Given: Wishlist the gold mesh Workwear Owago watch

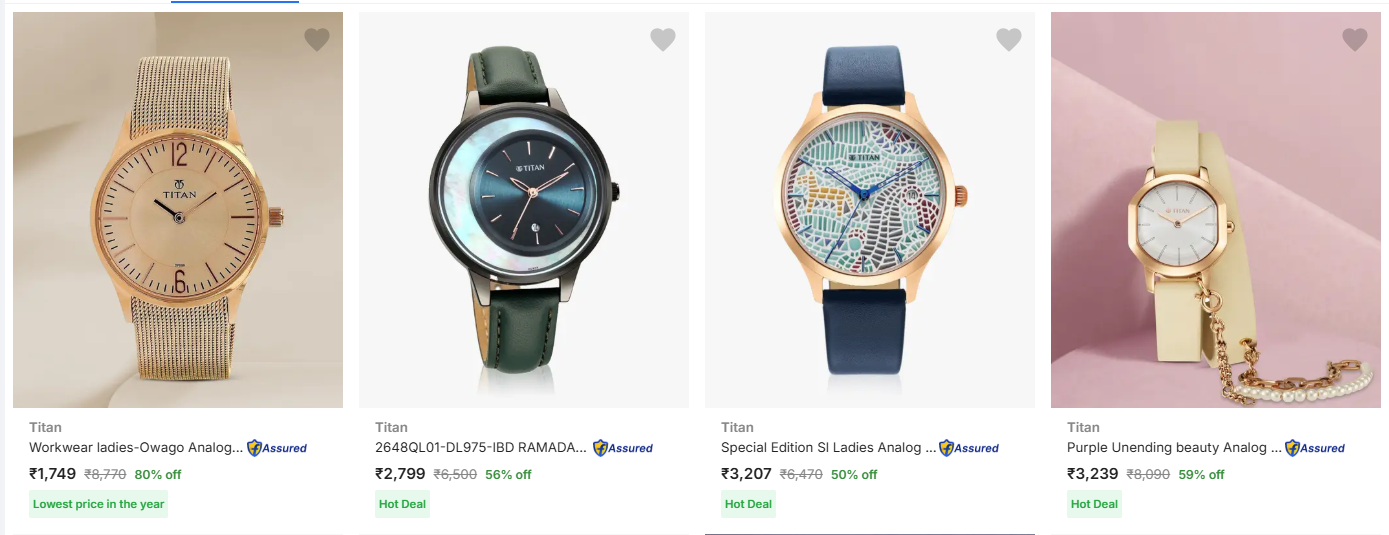Looking at the screenshot, I should (317, 40).
